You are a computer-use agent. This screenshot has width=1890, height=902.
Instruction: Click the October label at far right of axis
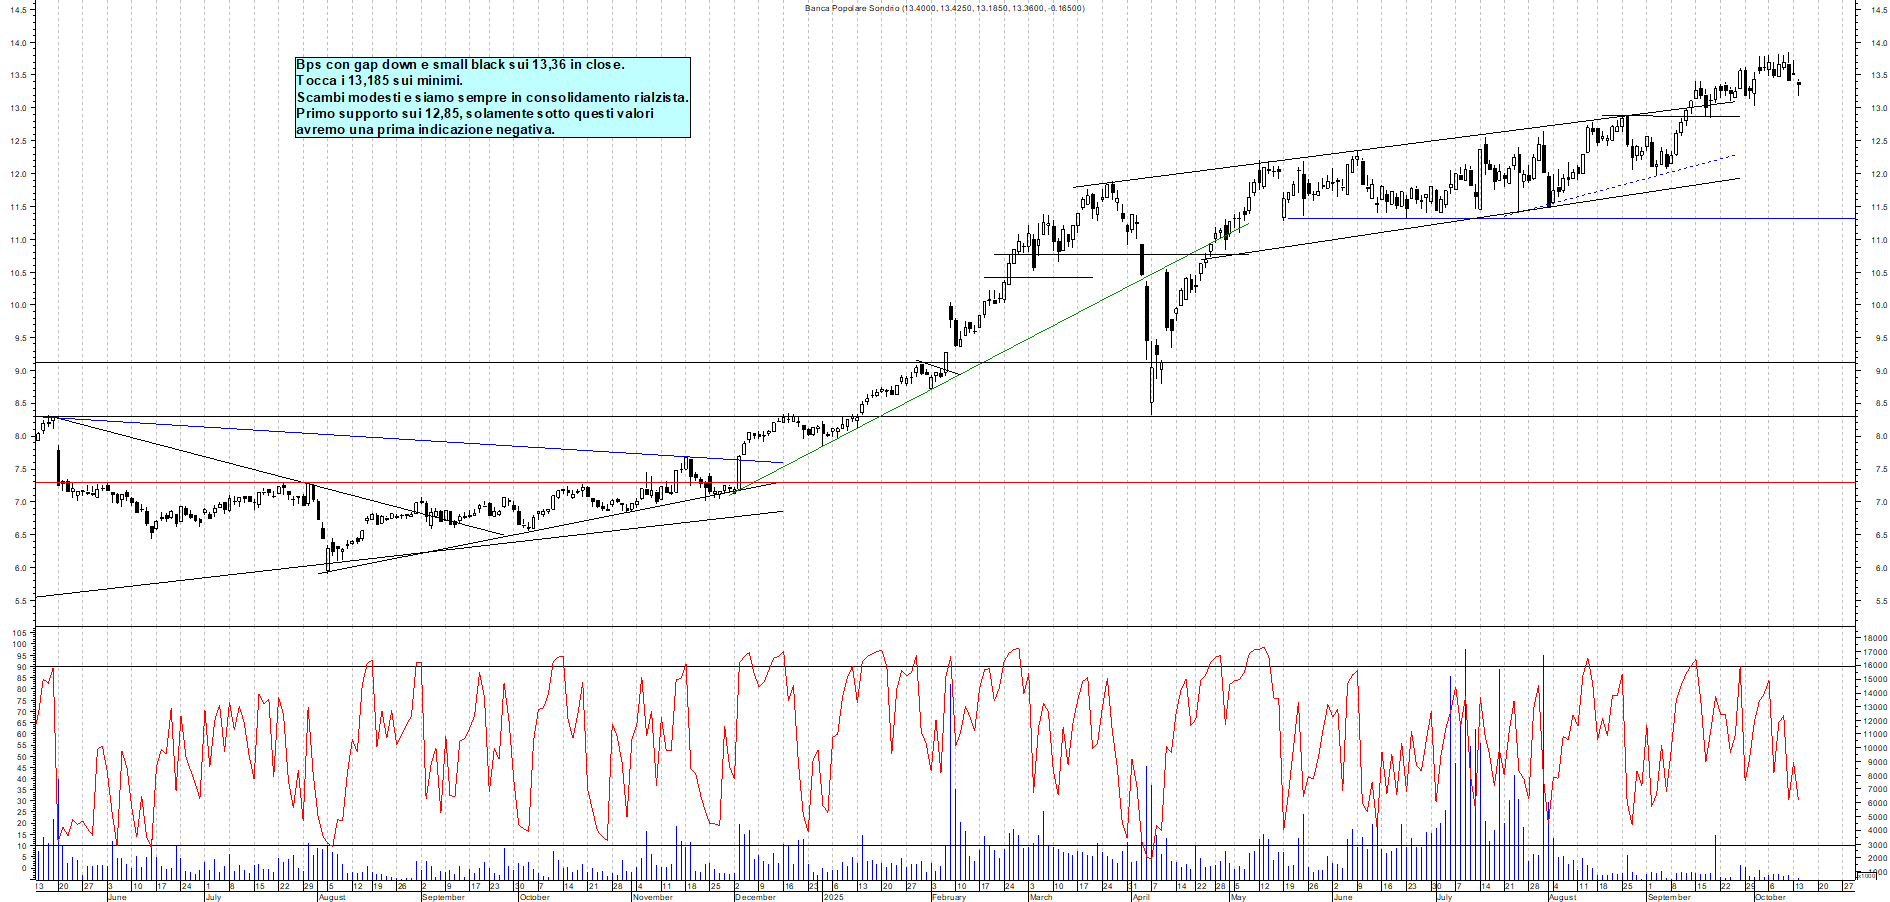(1769, 897)
